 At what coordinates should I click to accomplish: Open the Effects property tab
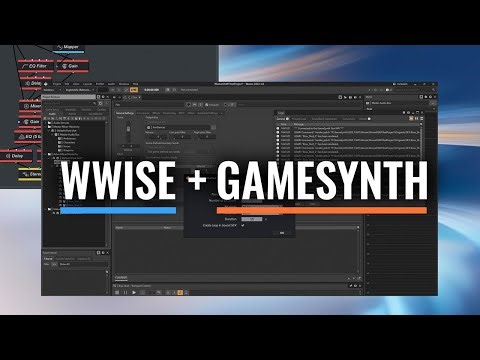[x=156, y=113]
